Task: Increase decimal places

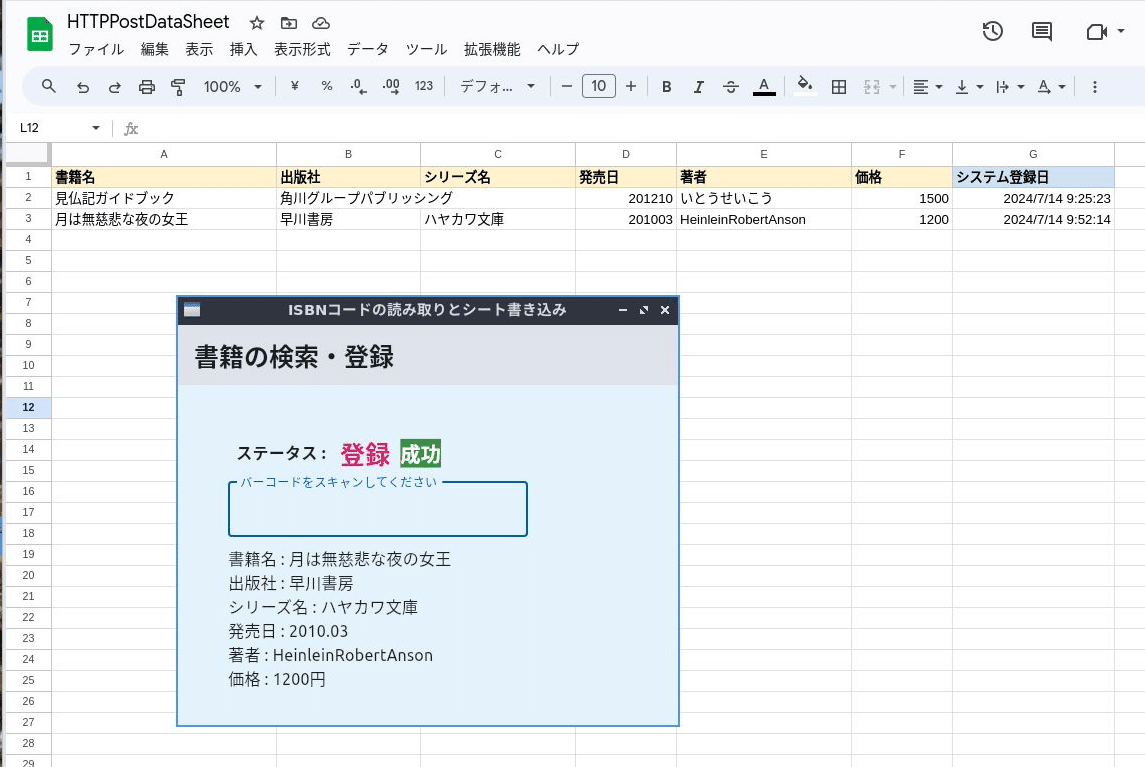Action: (x=391, y=86)
